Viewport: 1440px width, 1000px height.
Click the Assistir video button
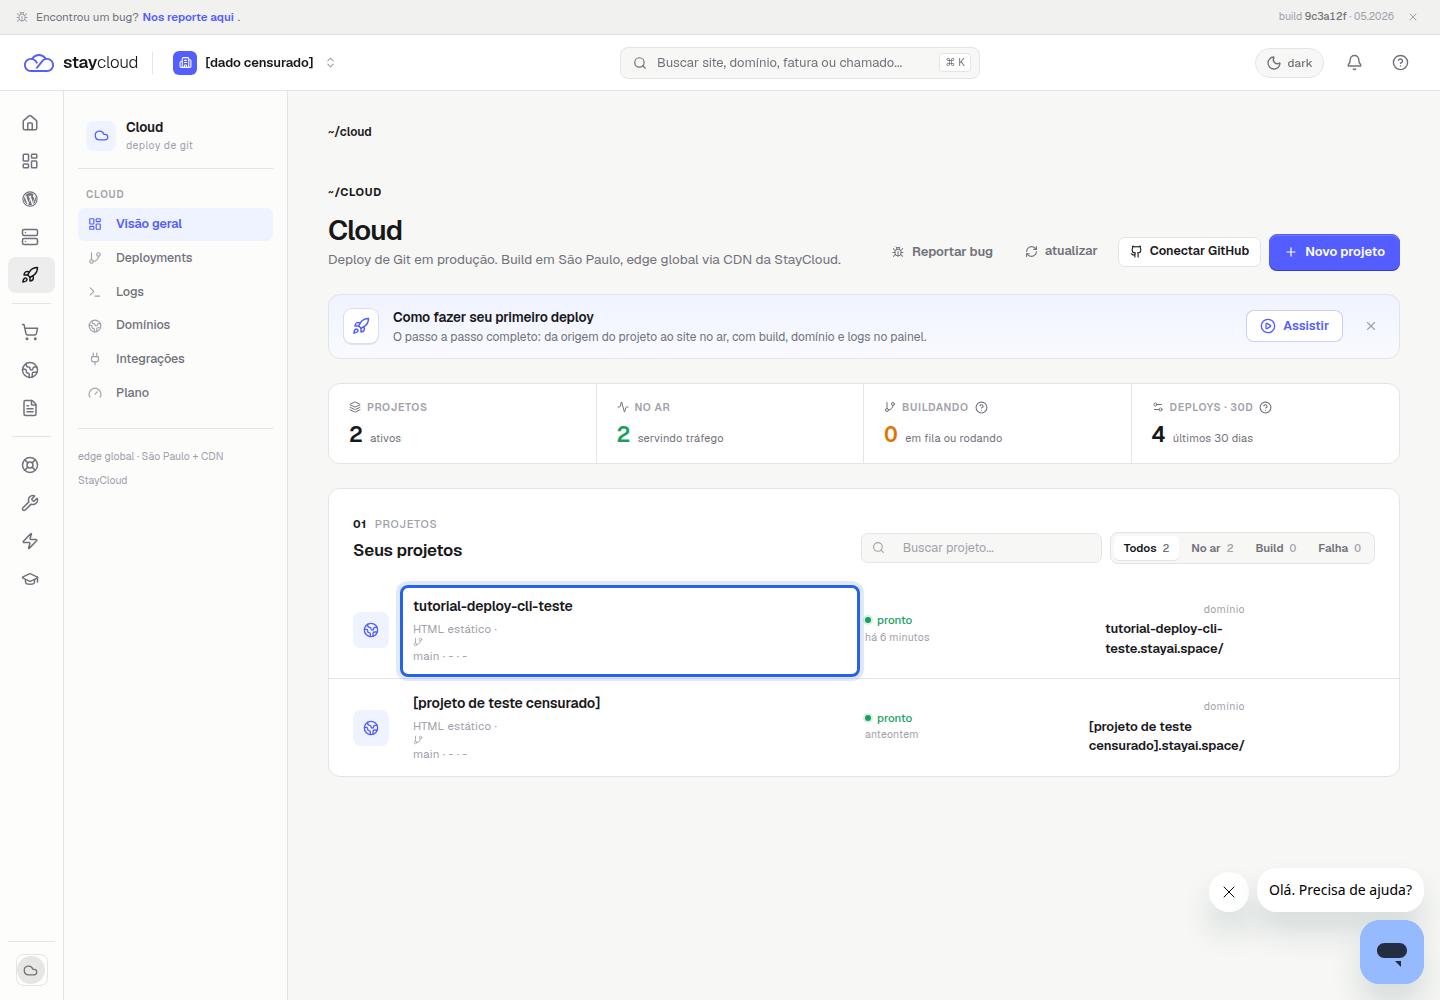1294,326
